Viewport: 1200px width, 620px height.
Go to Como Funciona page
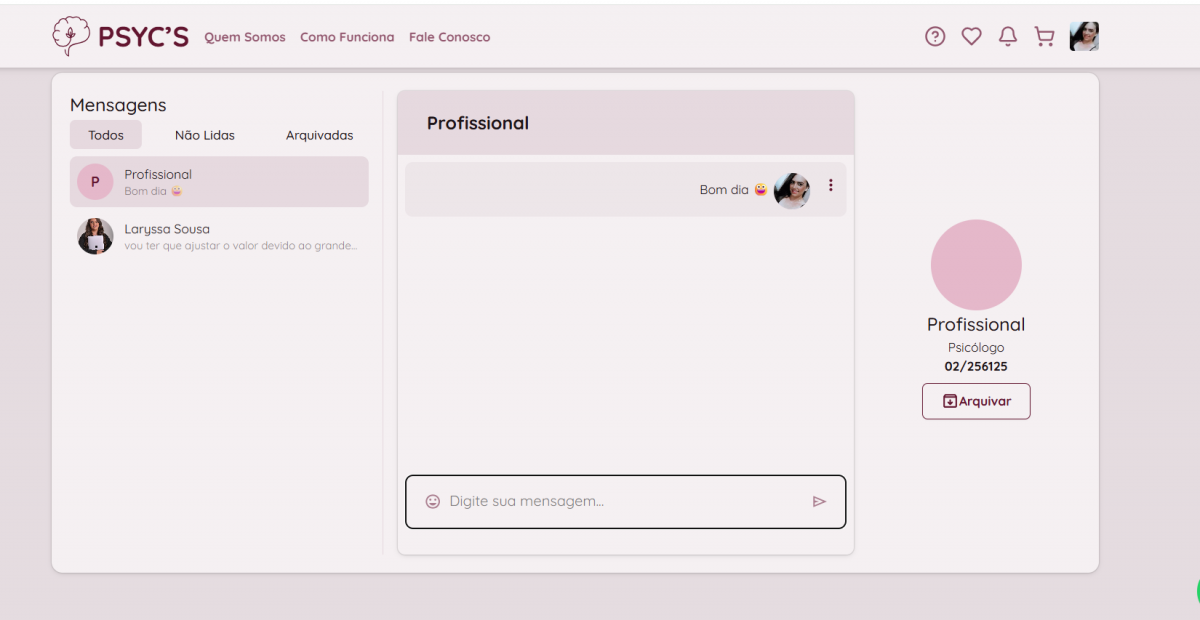pos(347,37)
